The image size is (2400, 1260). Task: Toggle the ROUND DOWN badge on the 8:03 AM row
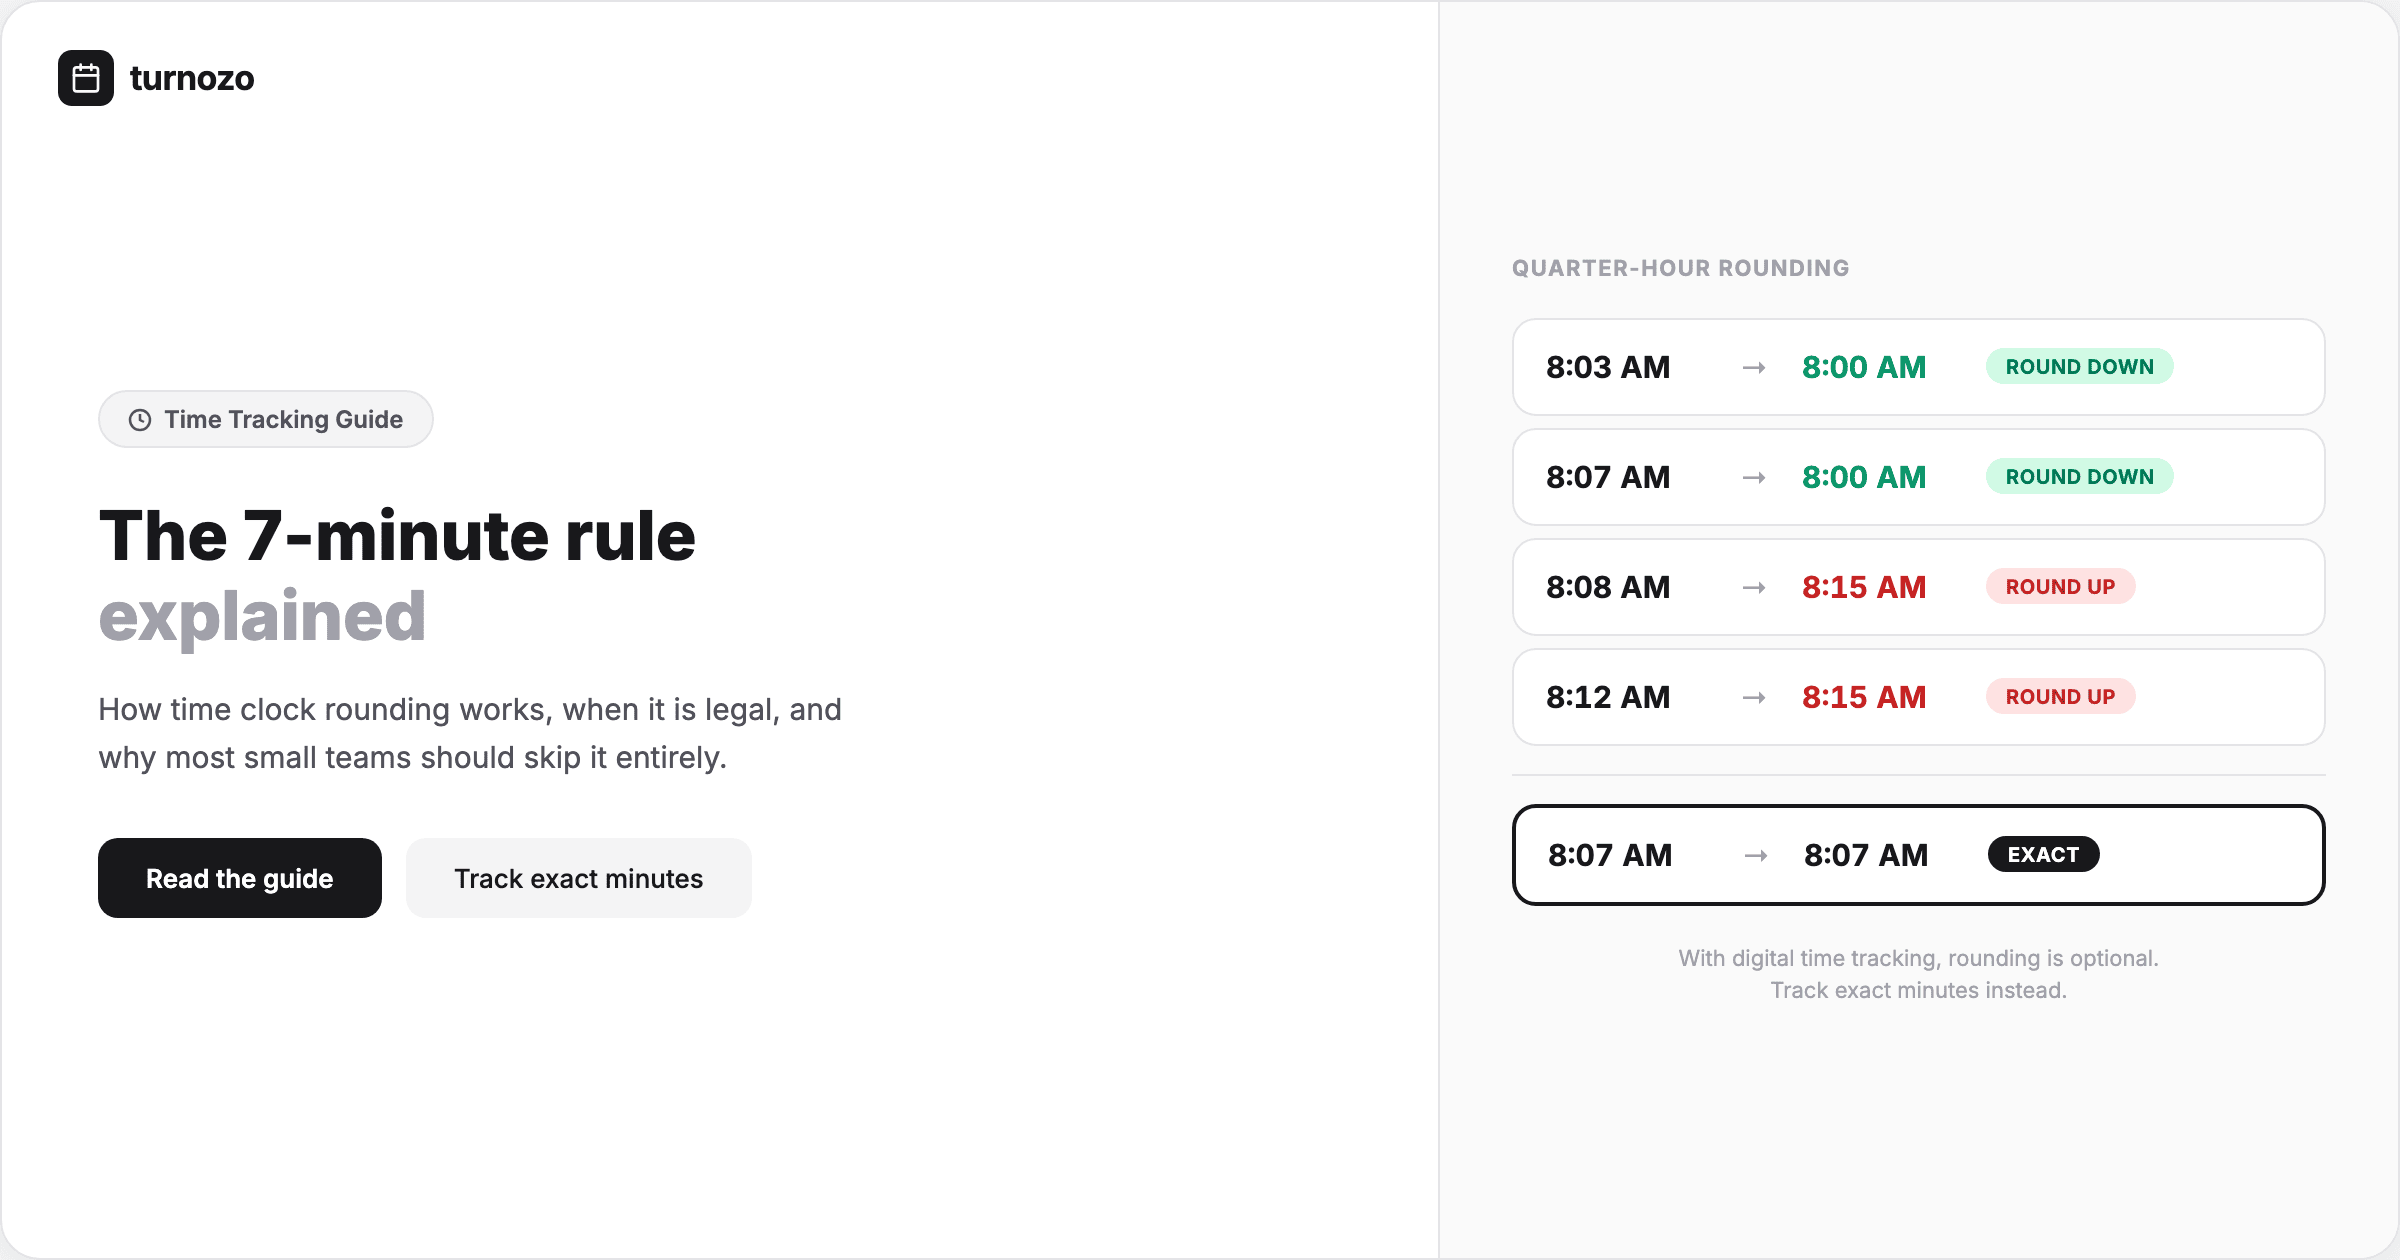2079,366
